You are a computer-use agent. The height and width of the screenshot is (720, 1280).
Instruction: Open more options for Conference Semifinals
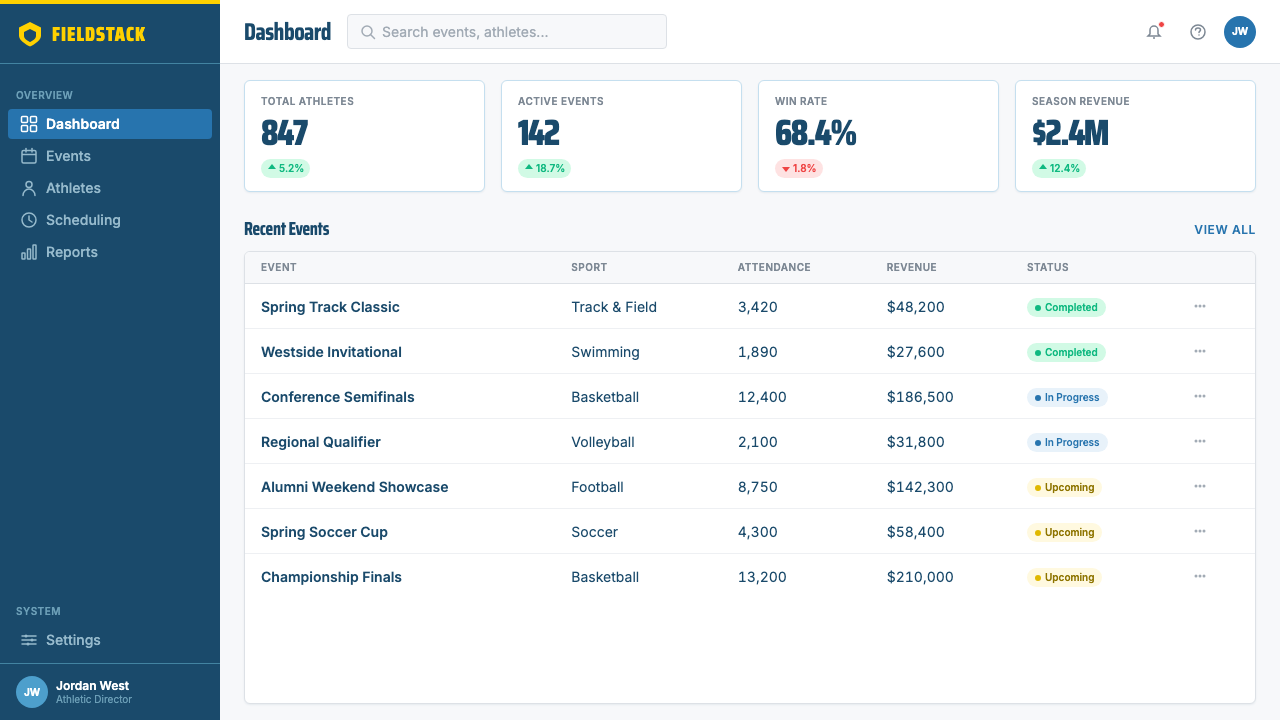tap(1200, 396)
